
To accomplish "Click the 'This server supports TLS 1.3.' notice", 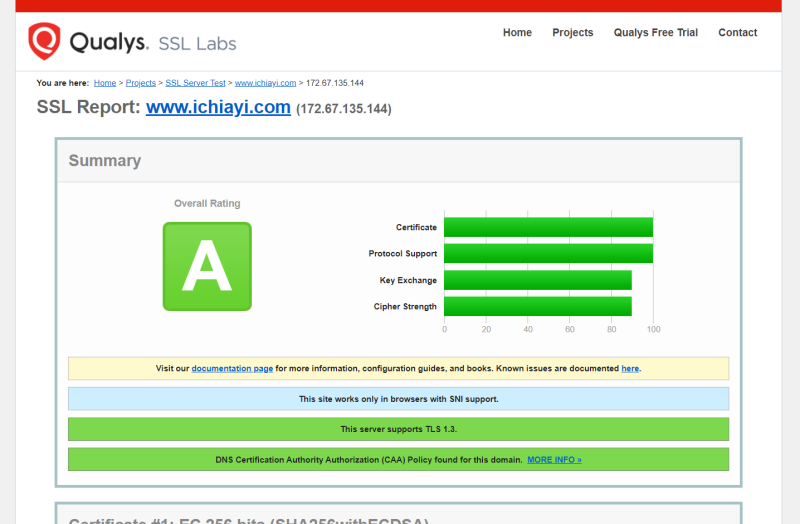I will click(398, 429).
